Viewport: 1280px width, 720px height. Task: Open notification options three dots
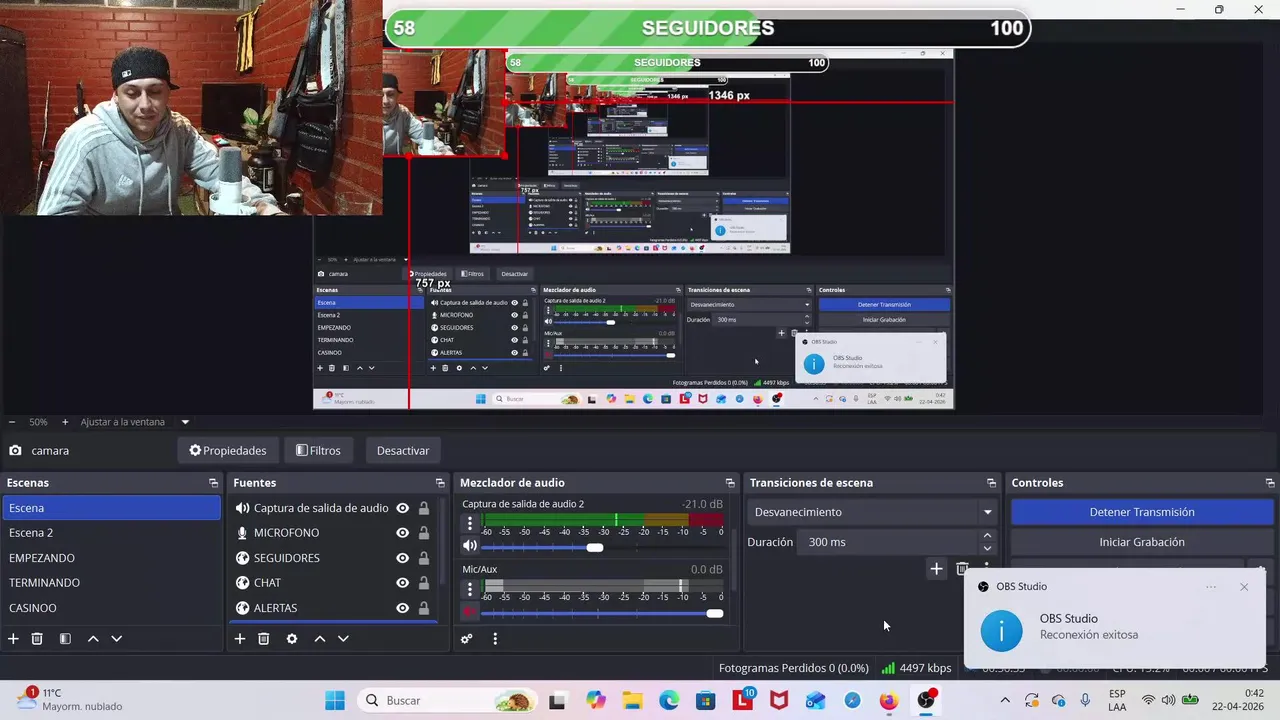tap(1211, 587)
